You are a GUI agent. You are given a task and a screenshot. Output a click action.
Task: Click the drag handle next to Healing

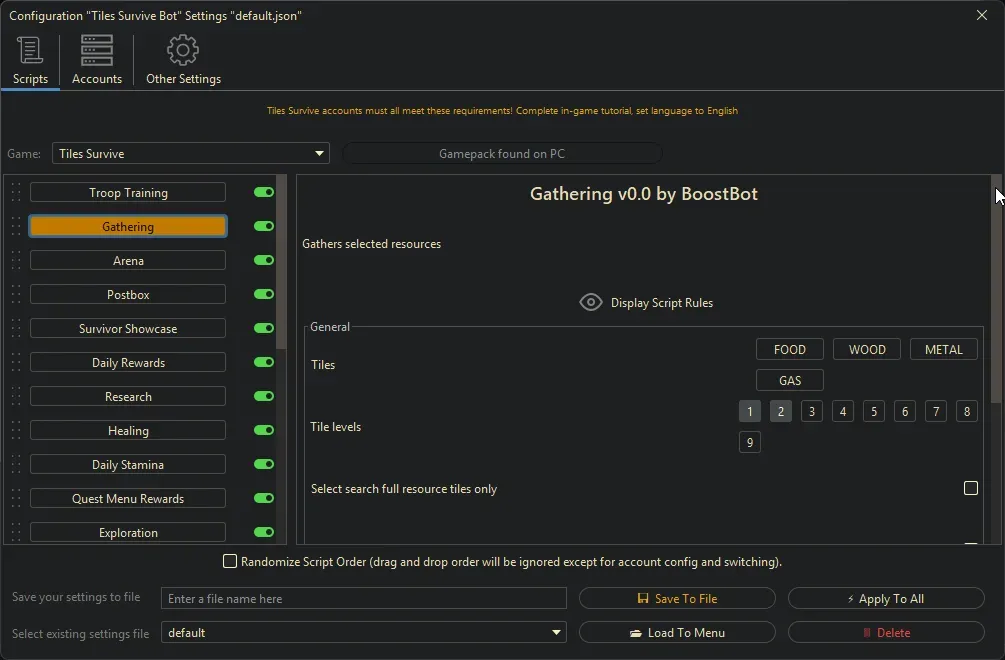pyautogui.click(x=16, y=431)
